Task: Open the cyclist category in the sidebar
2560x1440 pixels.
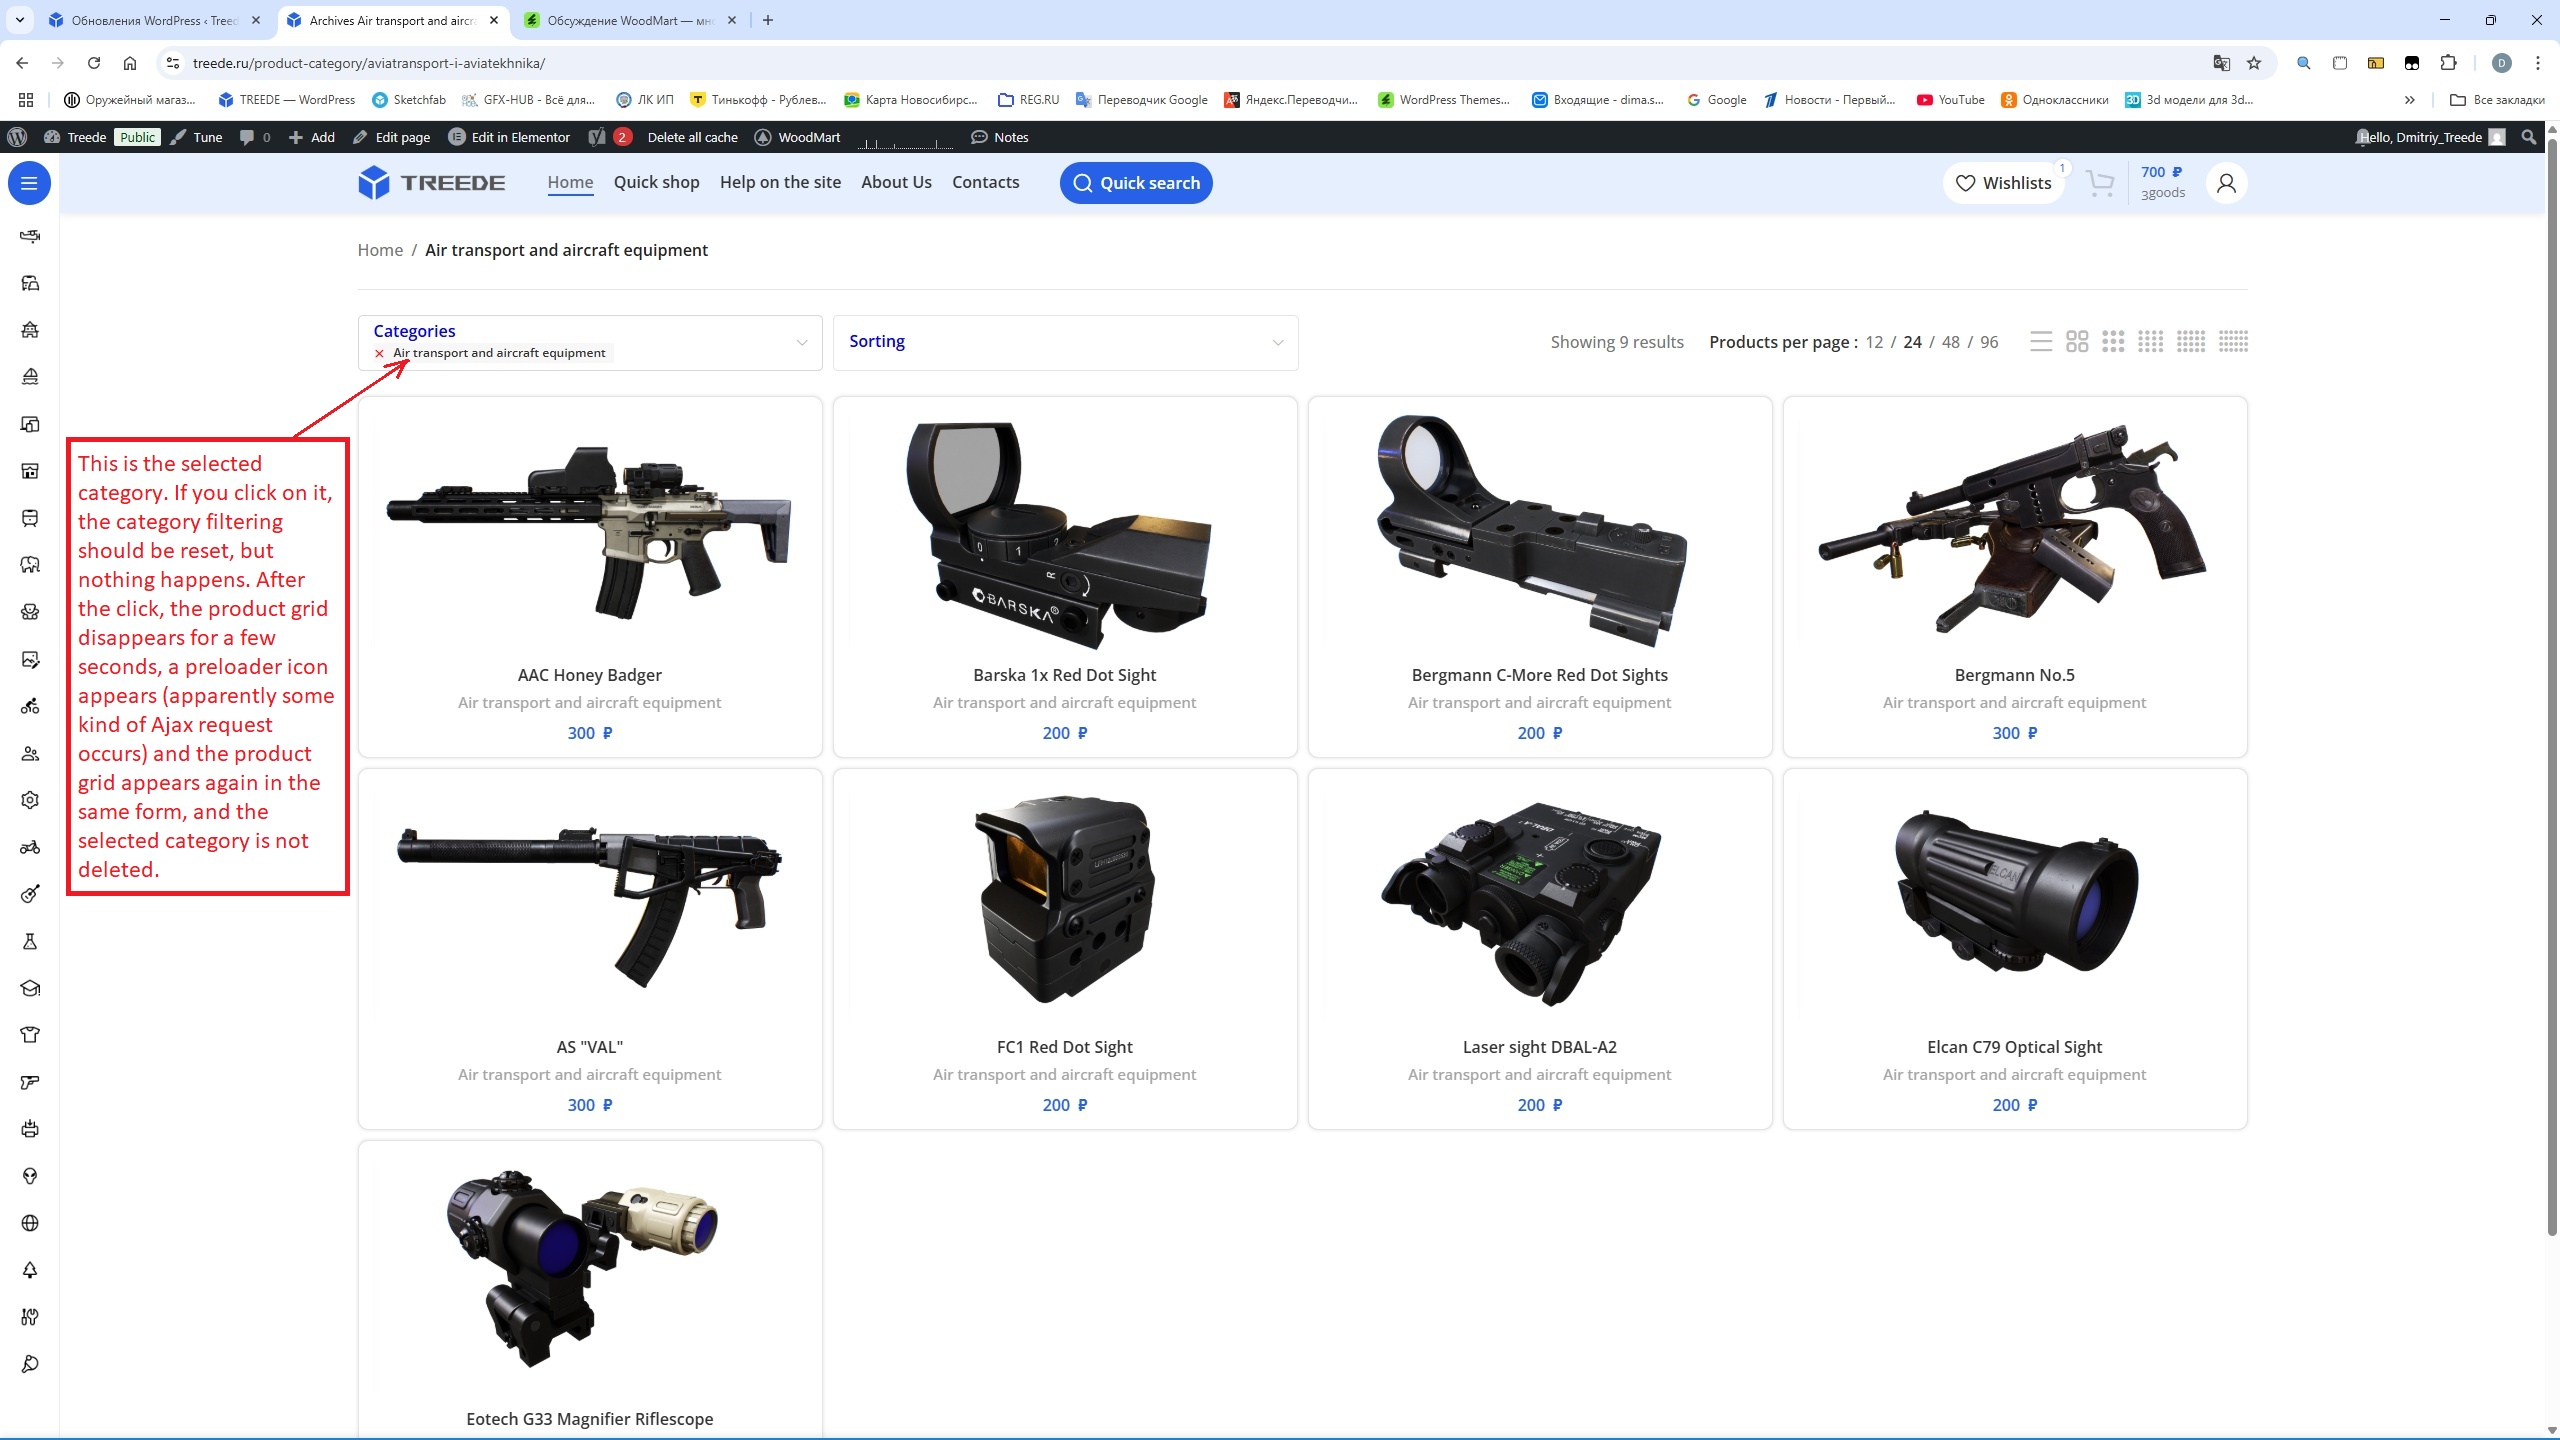Action: pos(30,706)
